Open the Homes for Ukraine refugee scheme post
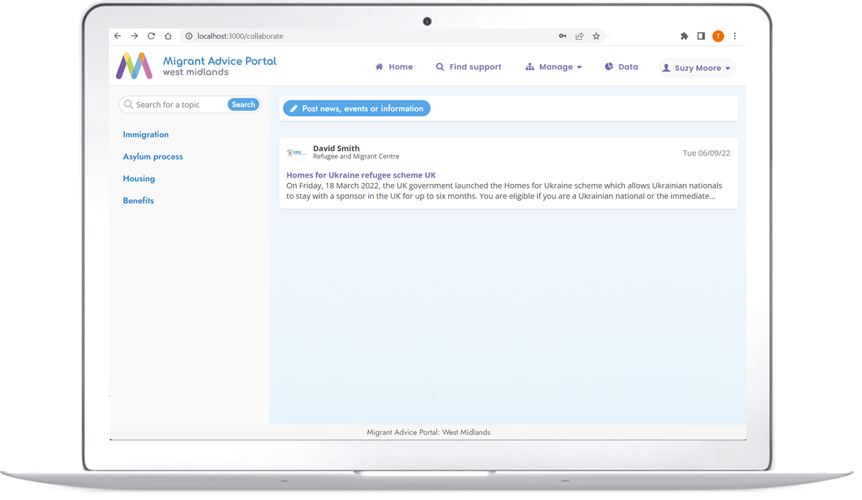This screenshot has width=862, height=500. [x=361, y=175]
